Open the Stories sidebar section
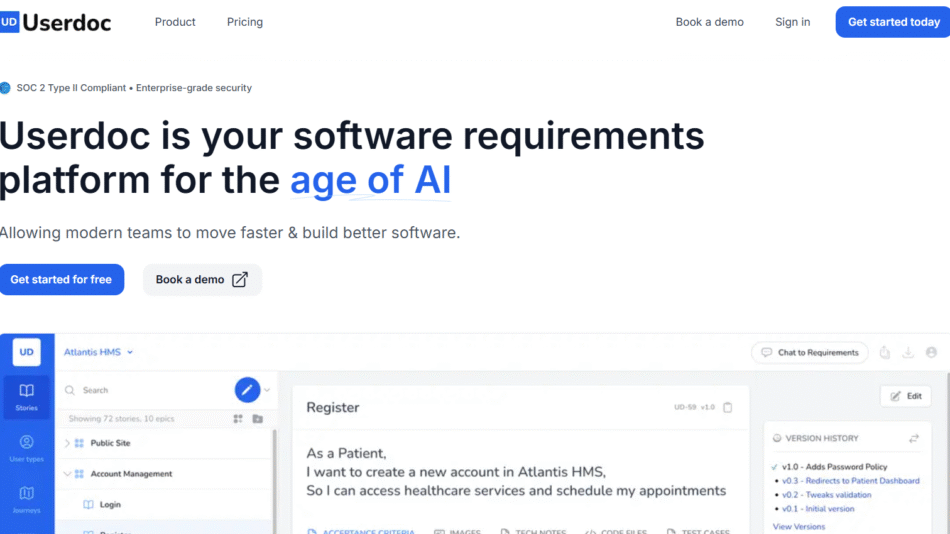Image resolution: width=950 pixels, height=534 pixels. 27,395
